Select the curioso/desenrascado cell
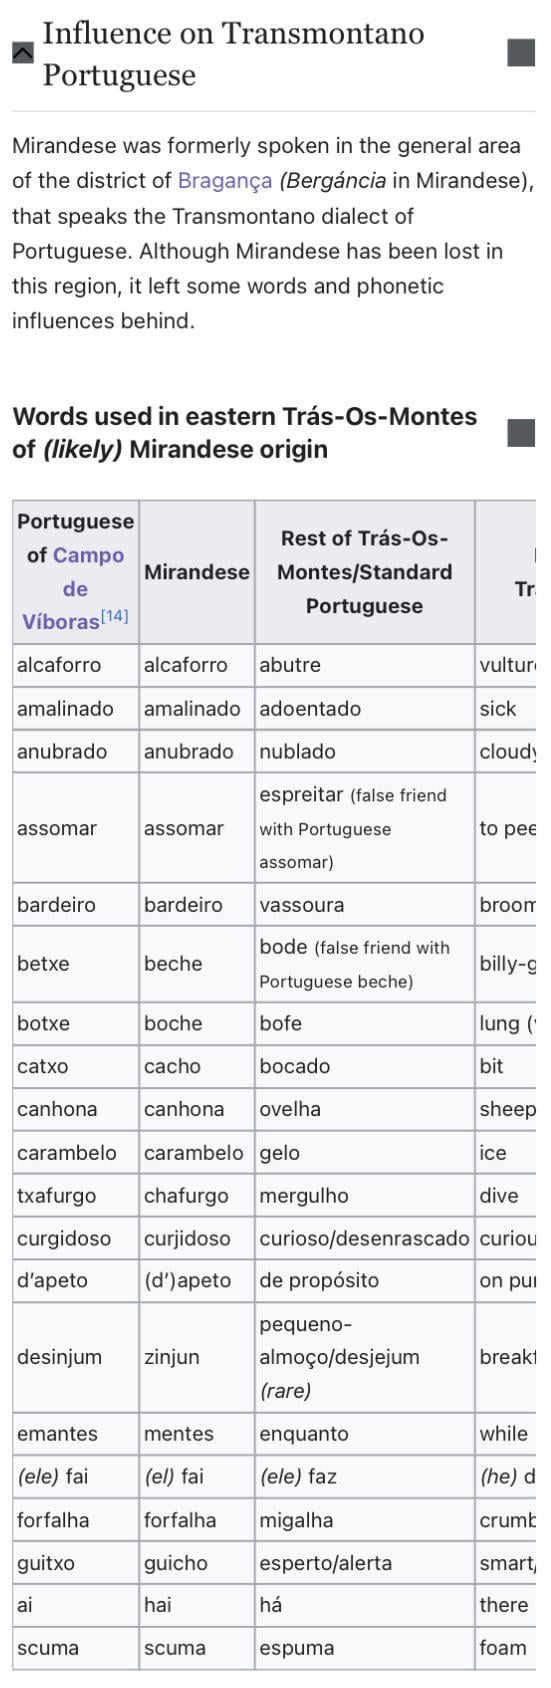 365,1238
